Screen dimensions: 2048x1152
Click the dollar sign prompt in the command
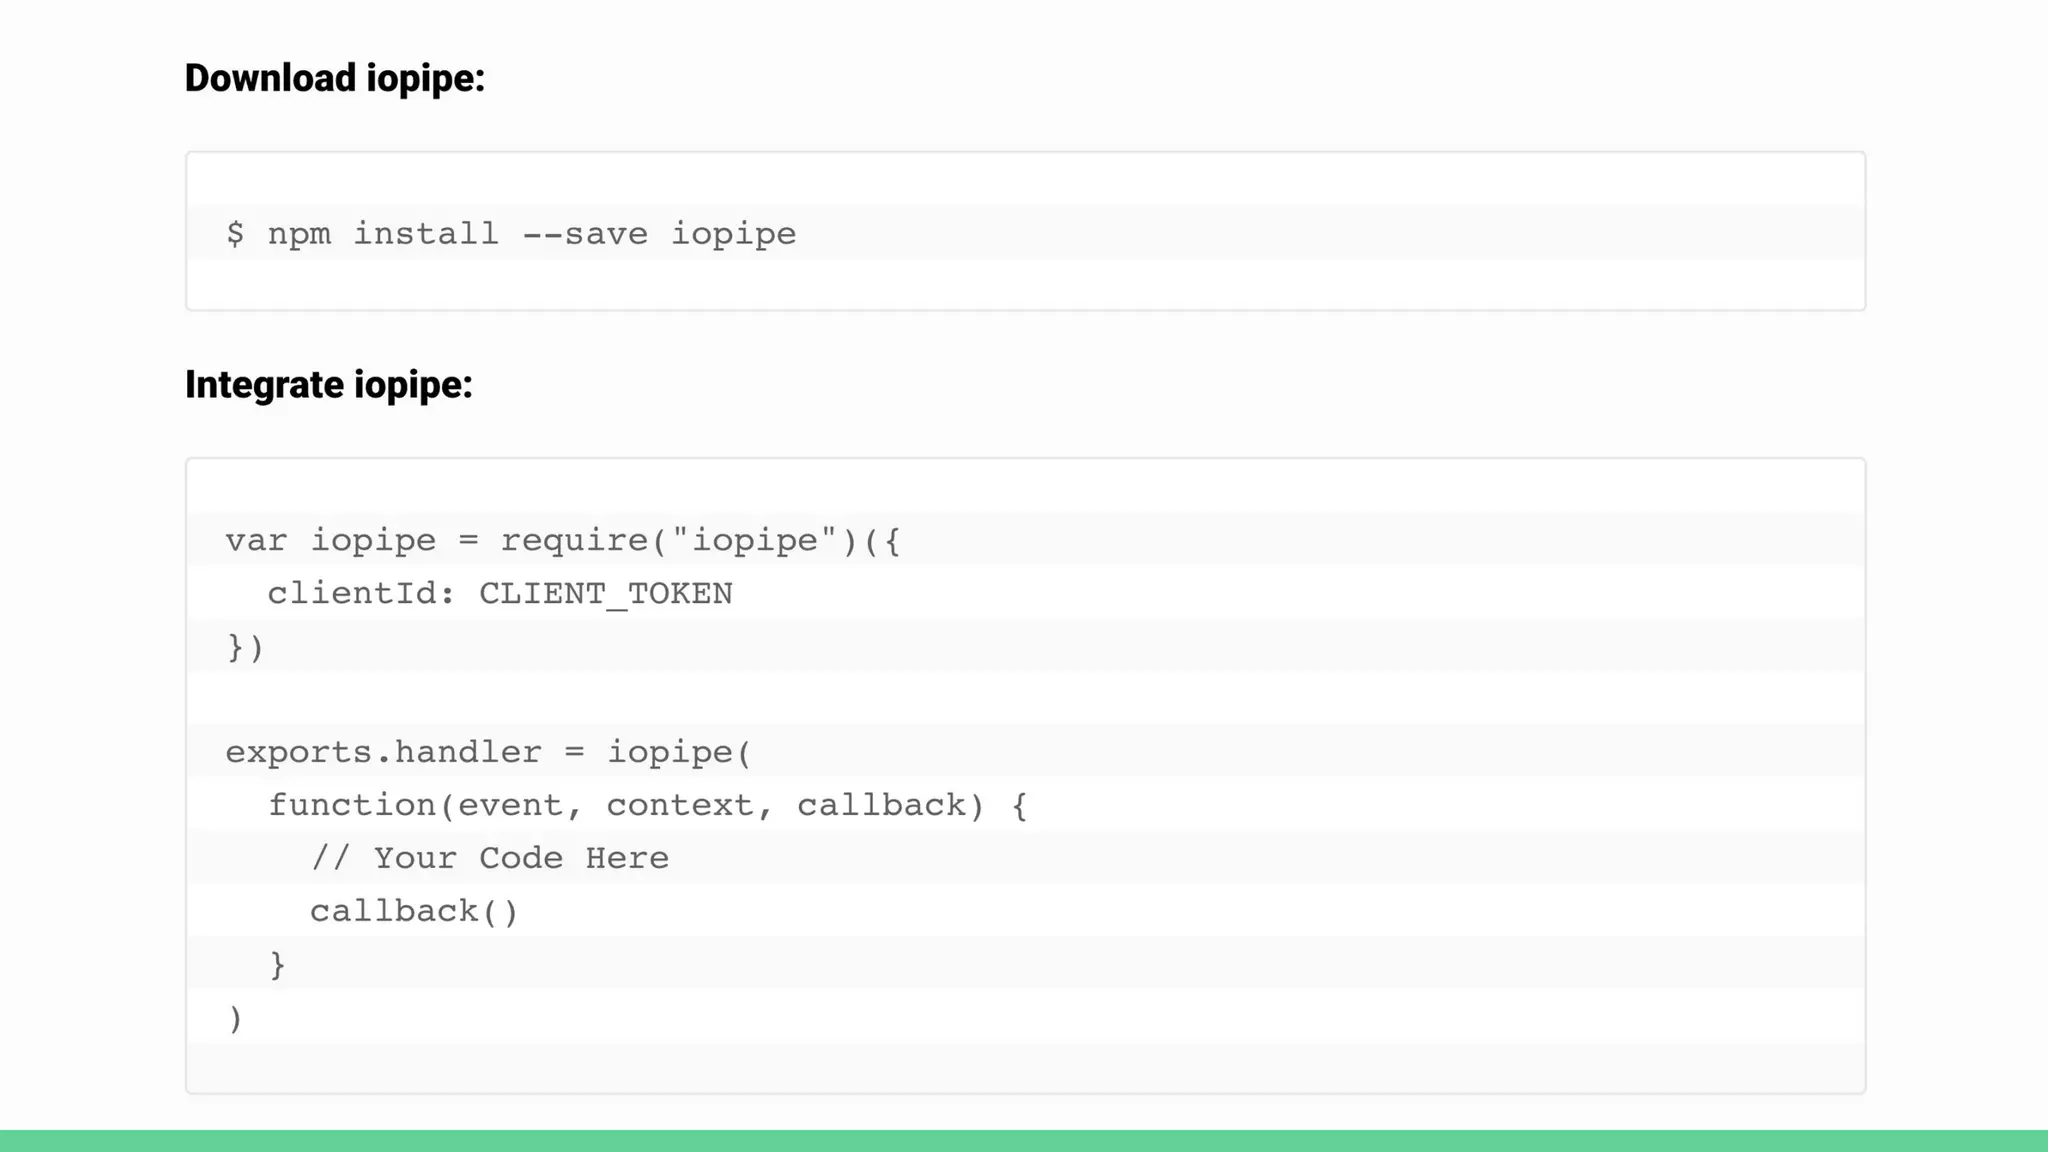(235, 234)
